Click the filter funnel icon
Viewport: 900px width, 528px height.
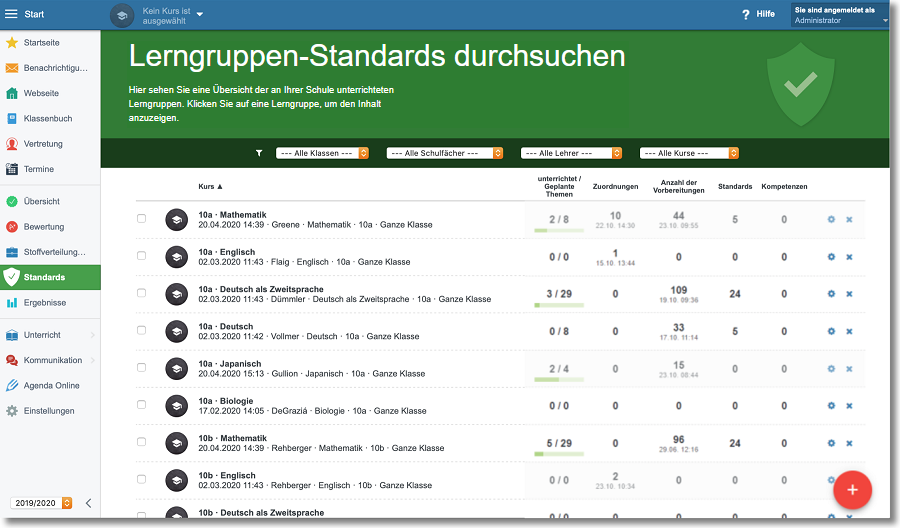[x=259, y=153]
